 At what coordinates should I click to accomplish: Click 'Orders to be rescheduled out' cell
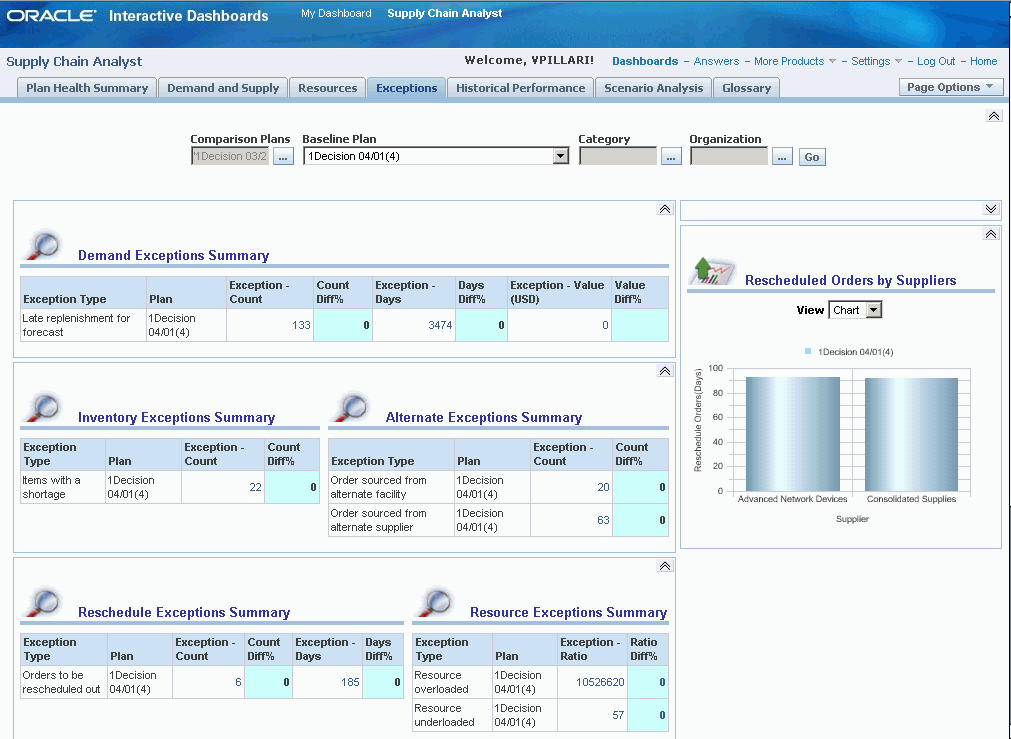[63, 682]
